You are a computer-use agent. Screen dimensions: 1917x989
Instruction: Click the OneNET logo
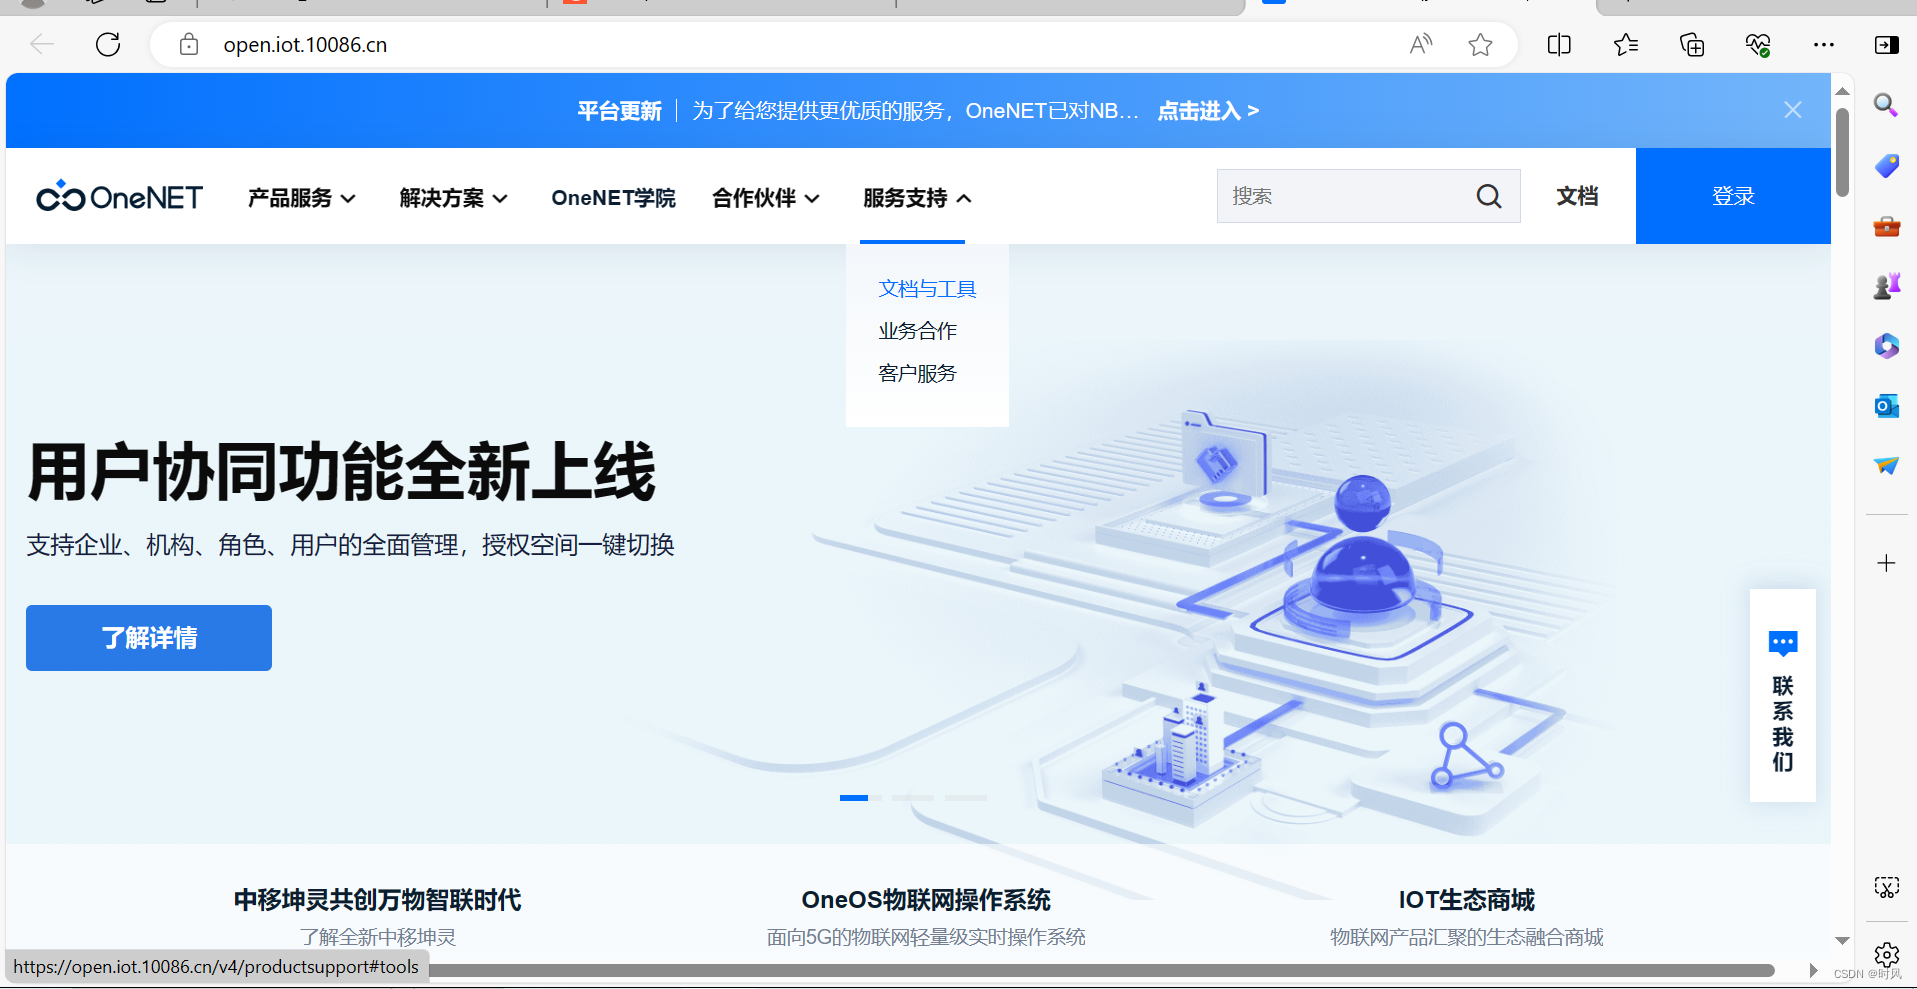[119, 196]
